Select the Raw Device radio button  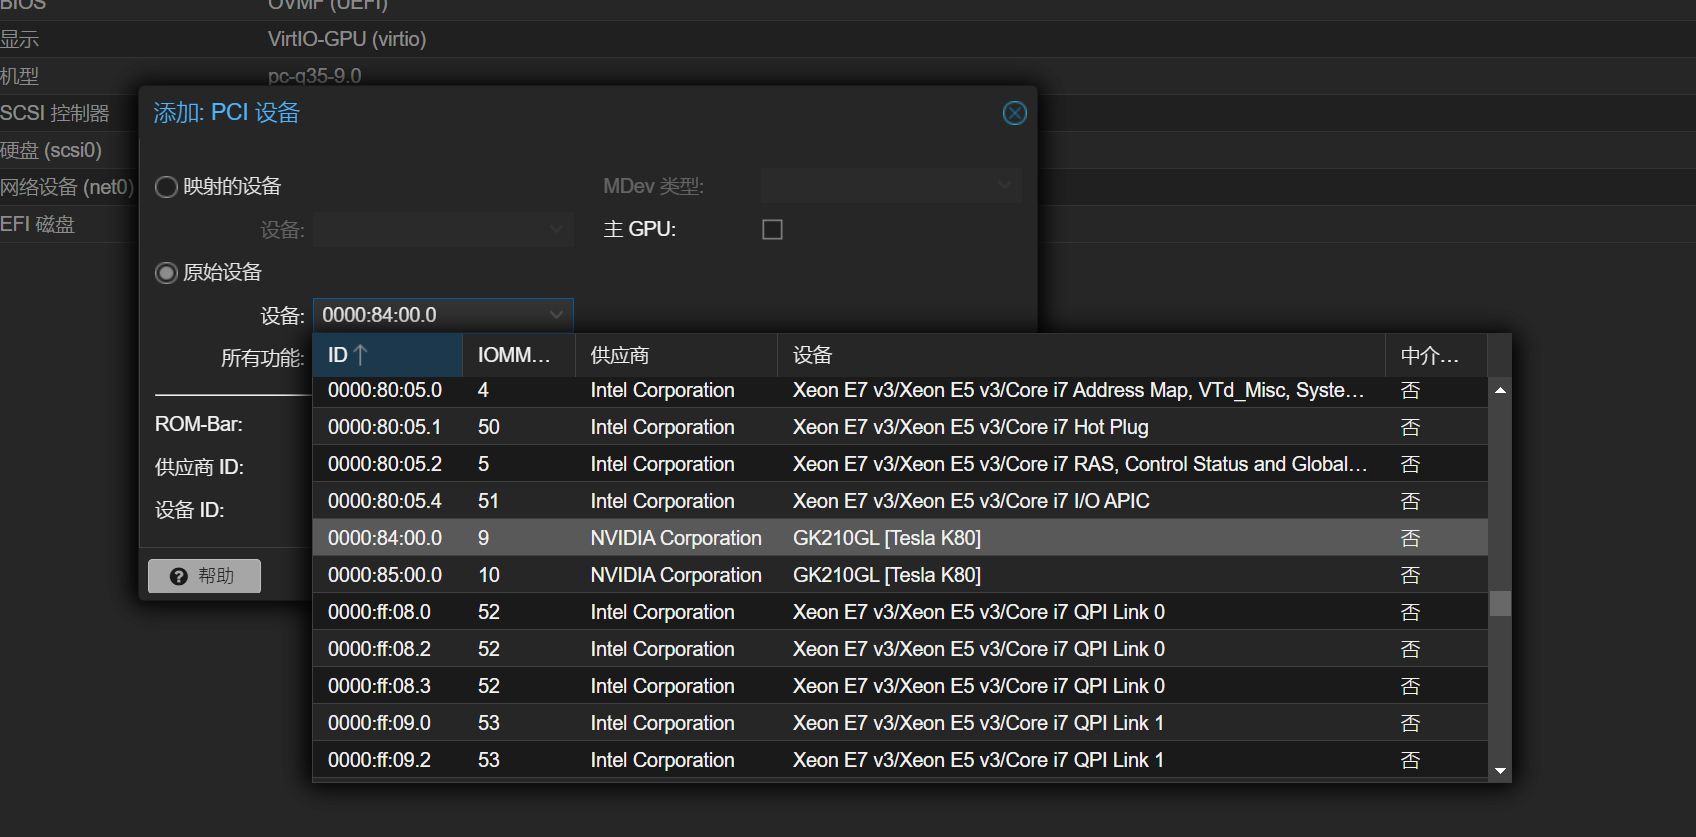coord(167,273)
